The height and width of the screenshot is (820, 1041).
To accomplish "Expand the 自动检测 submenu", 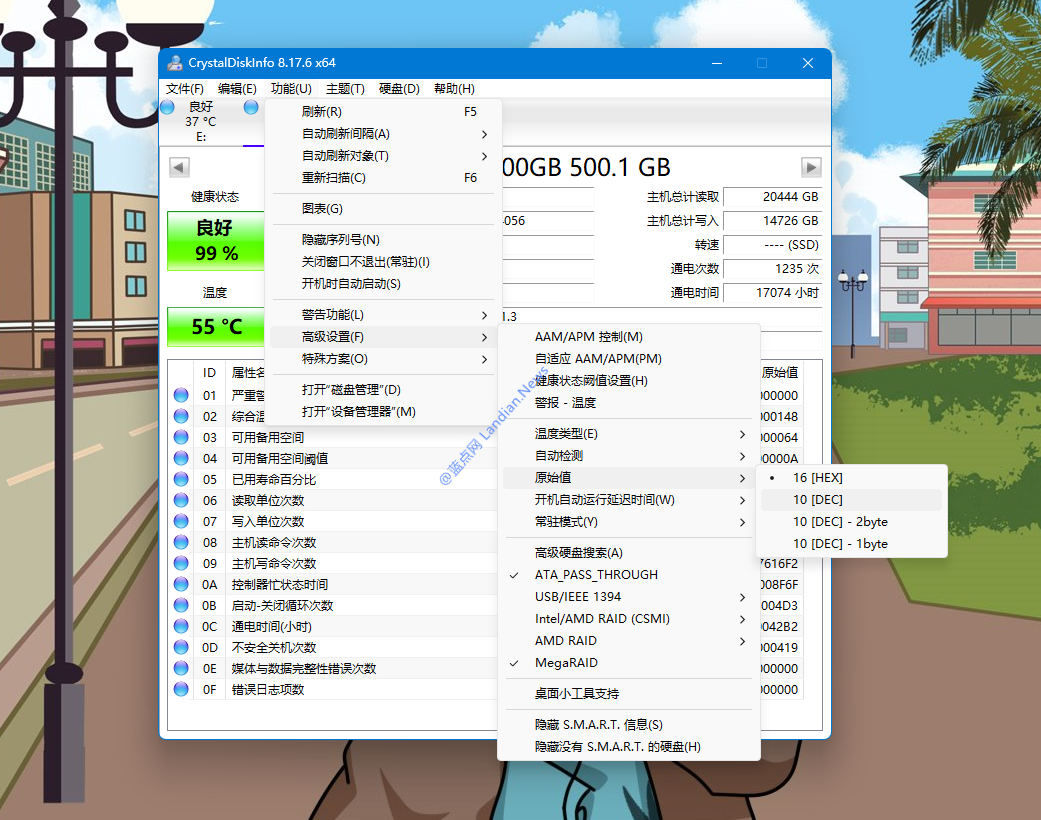I will tap(628, 456).
